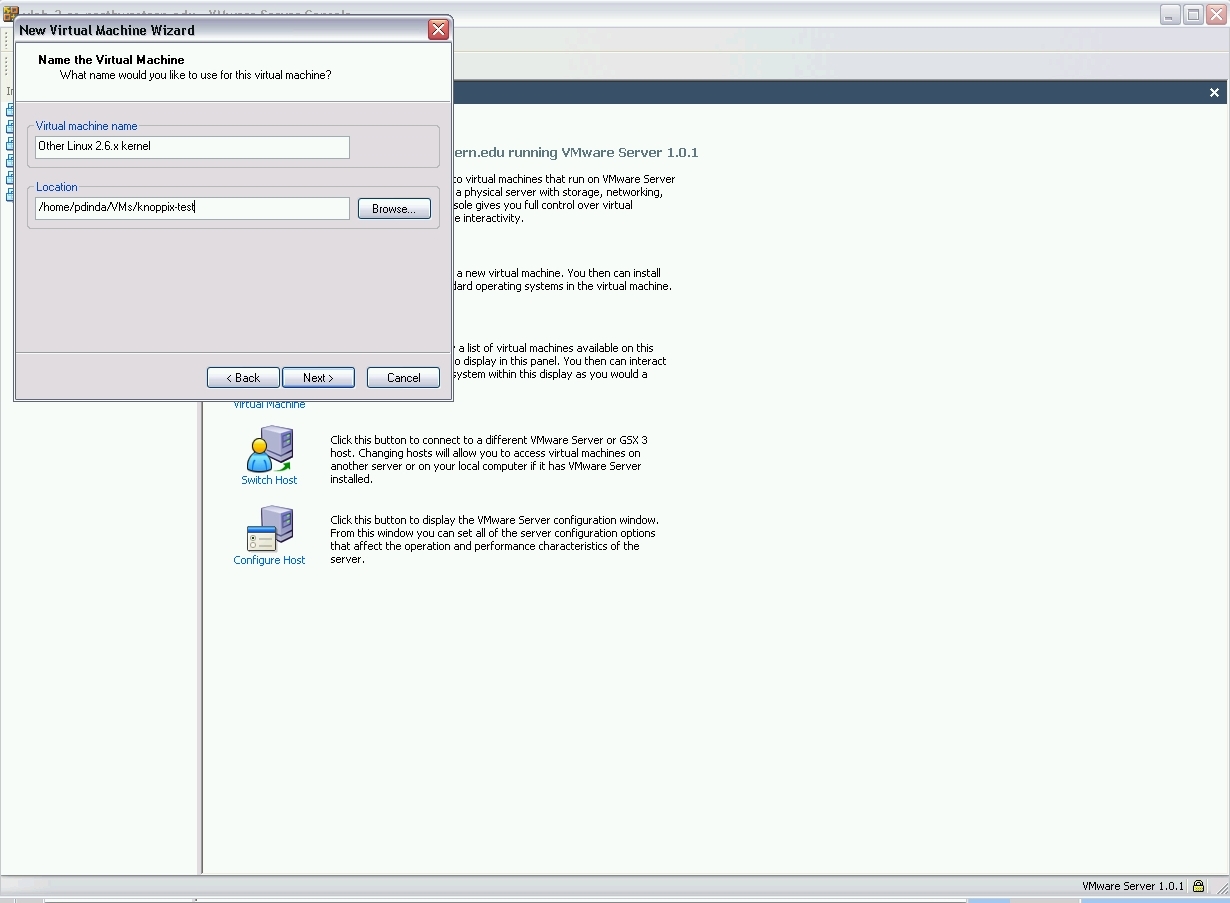This screenshot has width=1230, height=903.
Task: Maximize the VMware Server Console window
Action: pos(1193,14)
